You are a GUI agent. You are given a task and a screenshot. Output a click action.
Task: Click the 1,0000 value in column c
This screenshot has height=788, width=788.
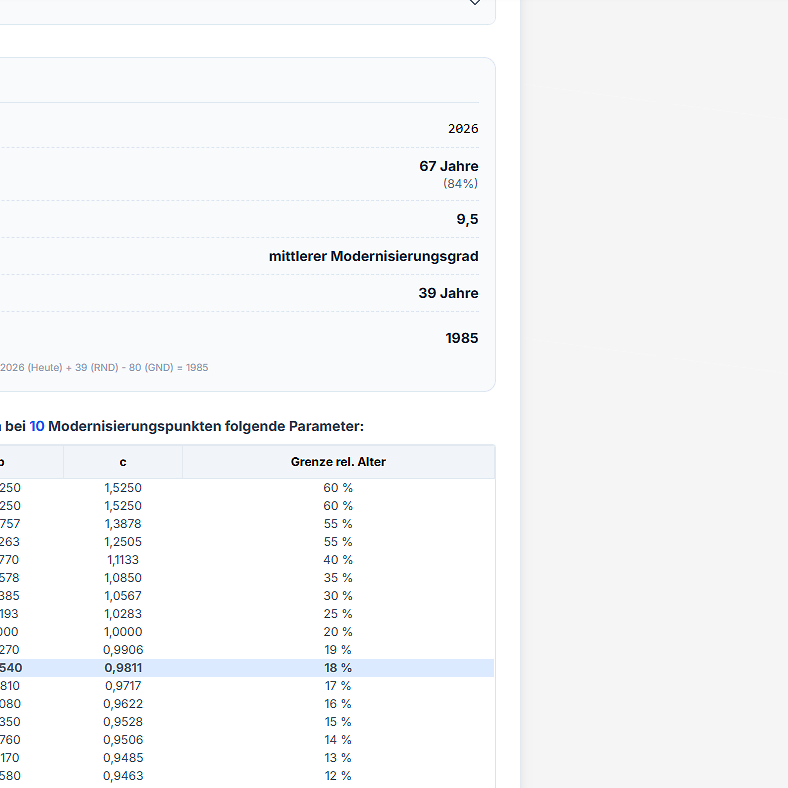point(123,632)
